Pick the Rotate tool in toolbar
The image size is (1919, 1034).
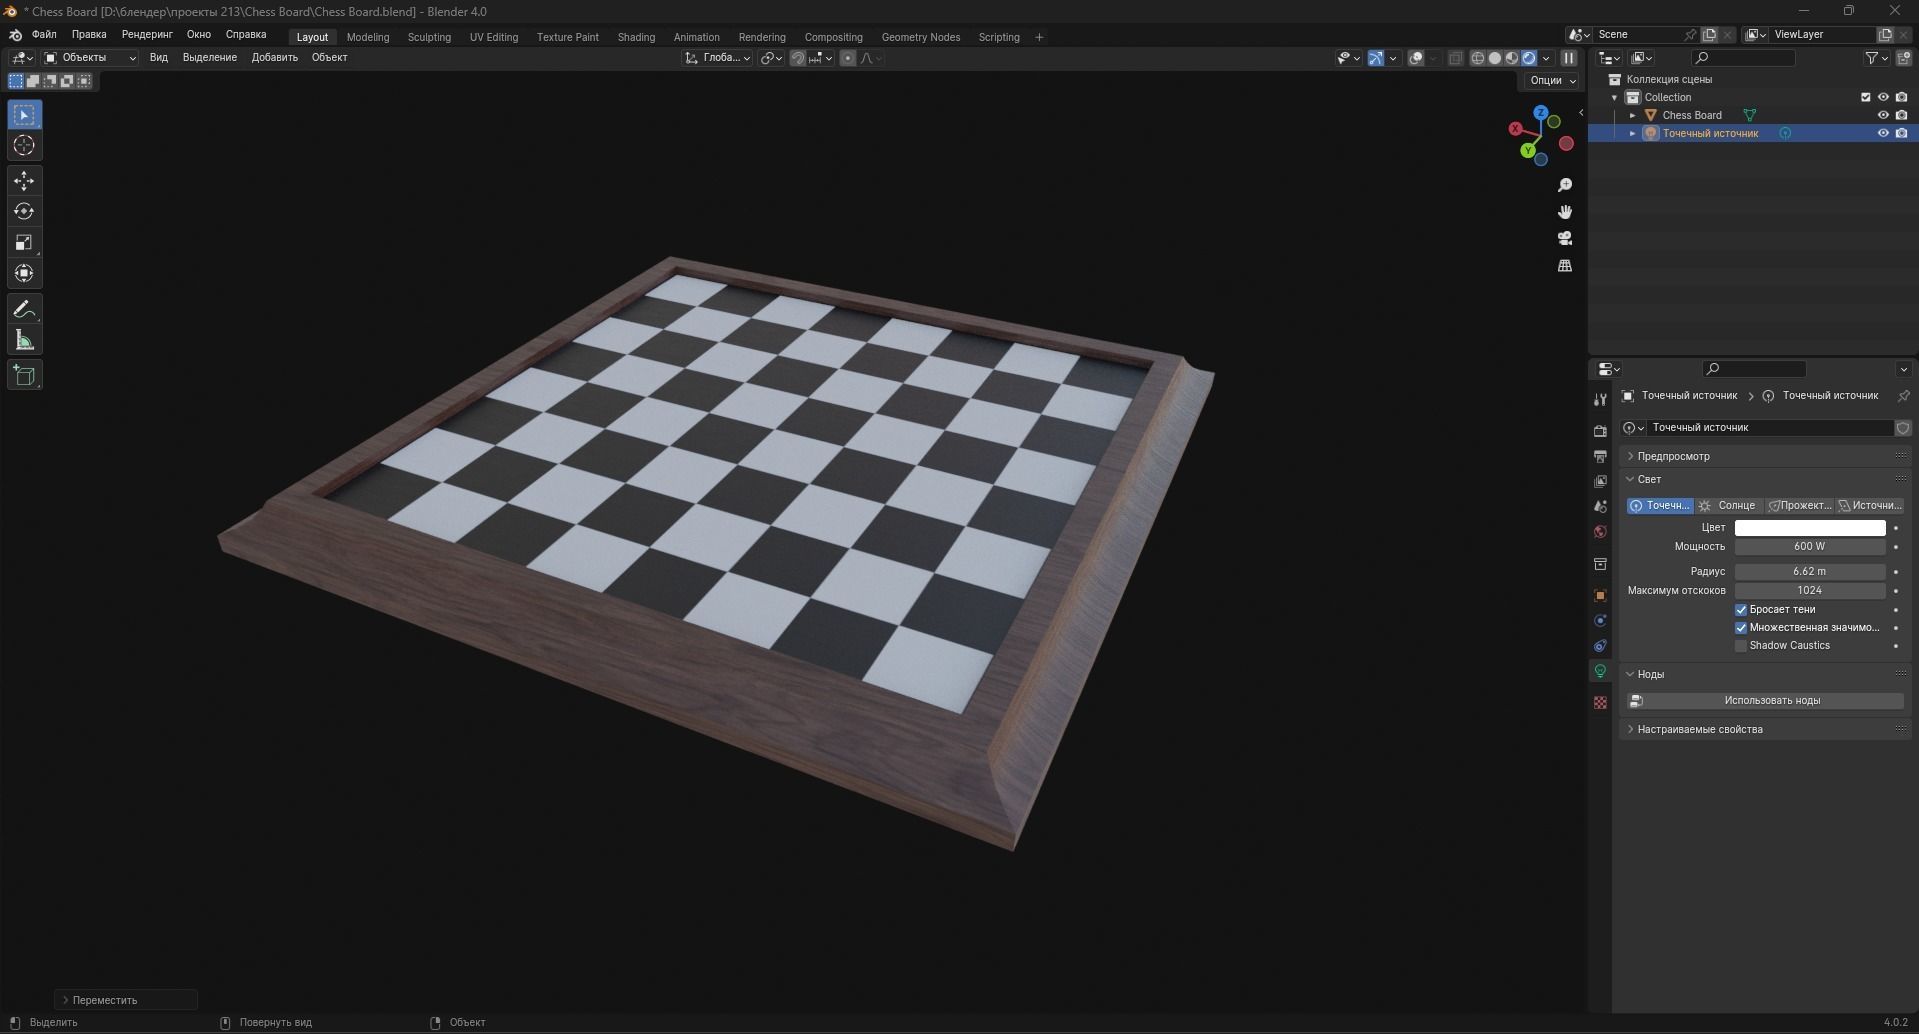tap(24, 212)
